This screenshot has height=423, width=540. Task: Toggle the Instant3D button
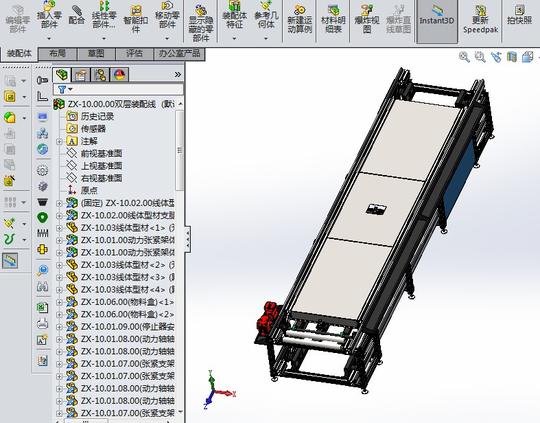coord(437,21)
